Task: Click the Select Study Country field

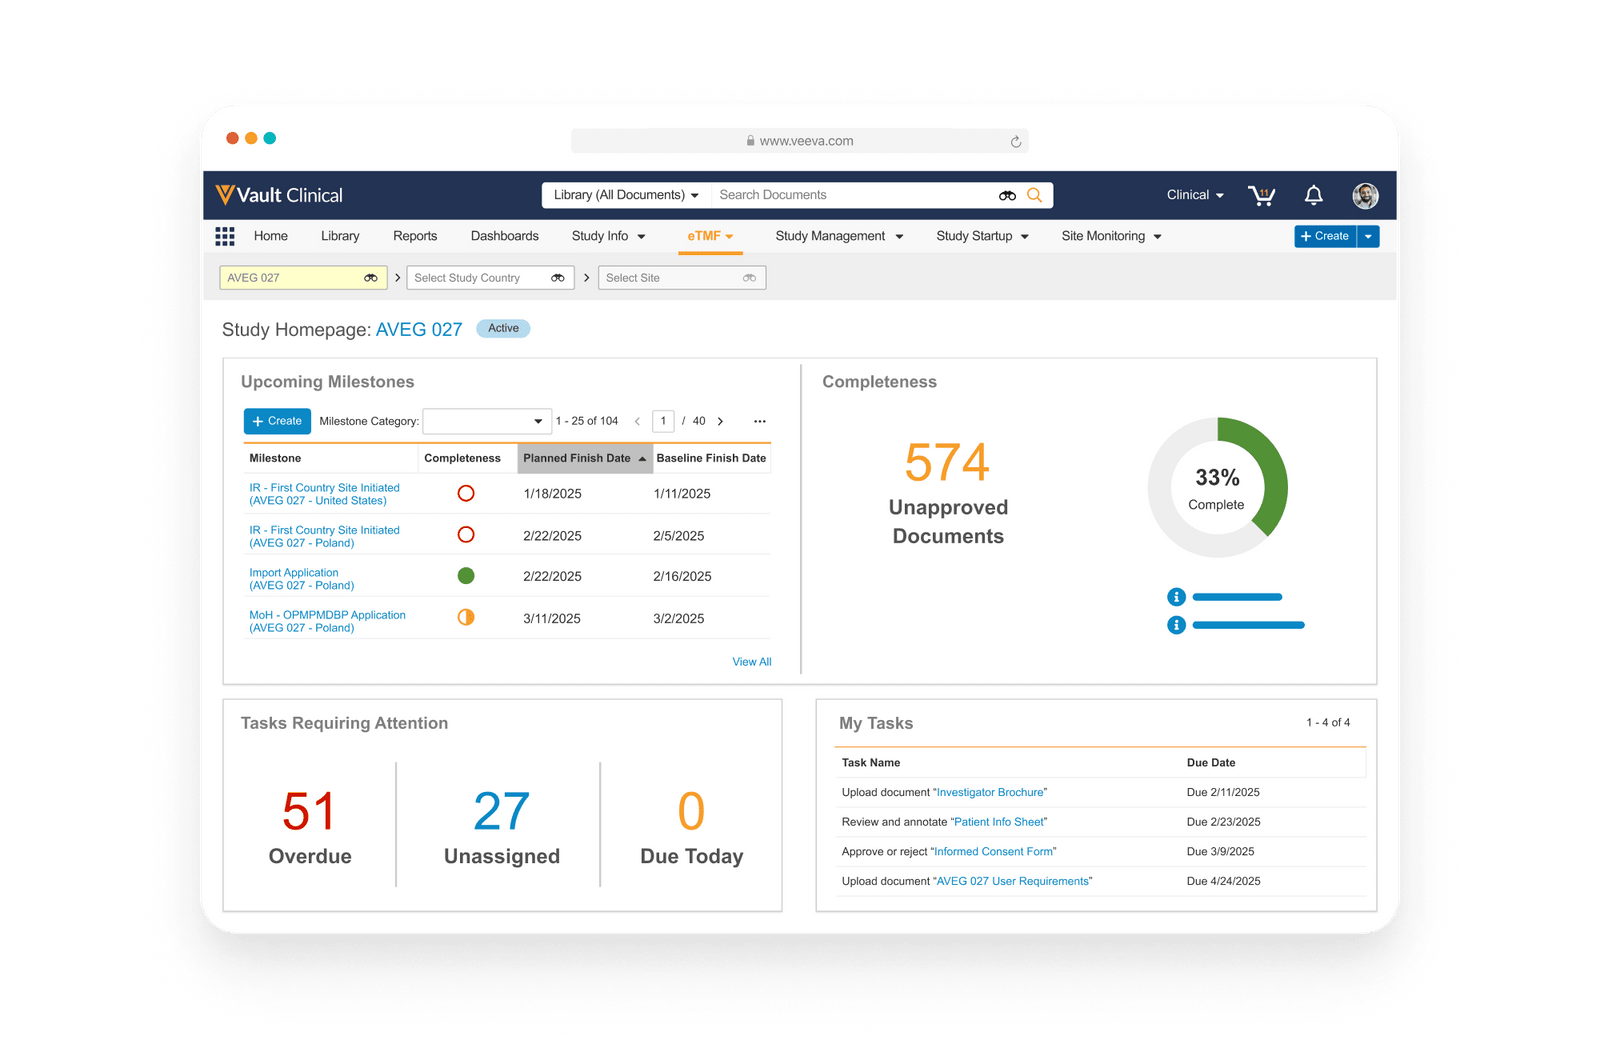Action: [x=480, y=278]
